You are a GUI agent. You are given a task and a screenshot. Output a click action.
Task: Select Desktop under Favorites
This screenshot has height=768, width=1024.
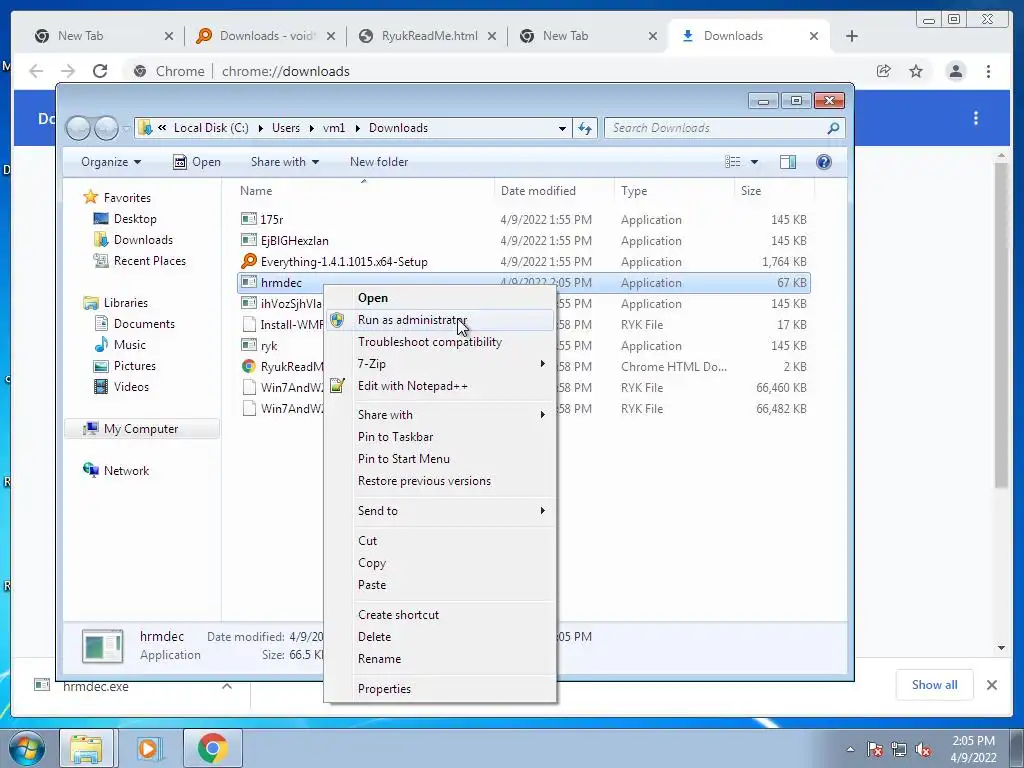(125, 219)
